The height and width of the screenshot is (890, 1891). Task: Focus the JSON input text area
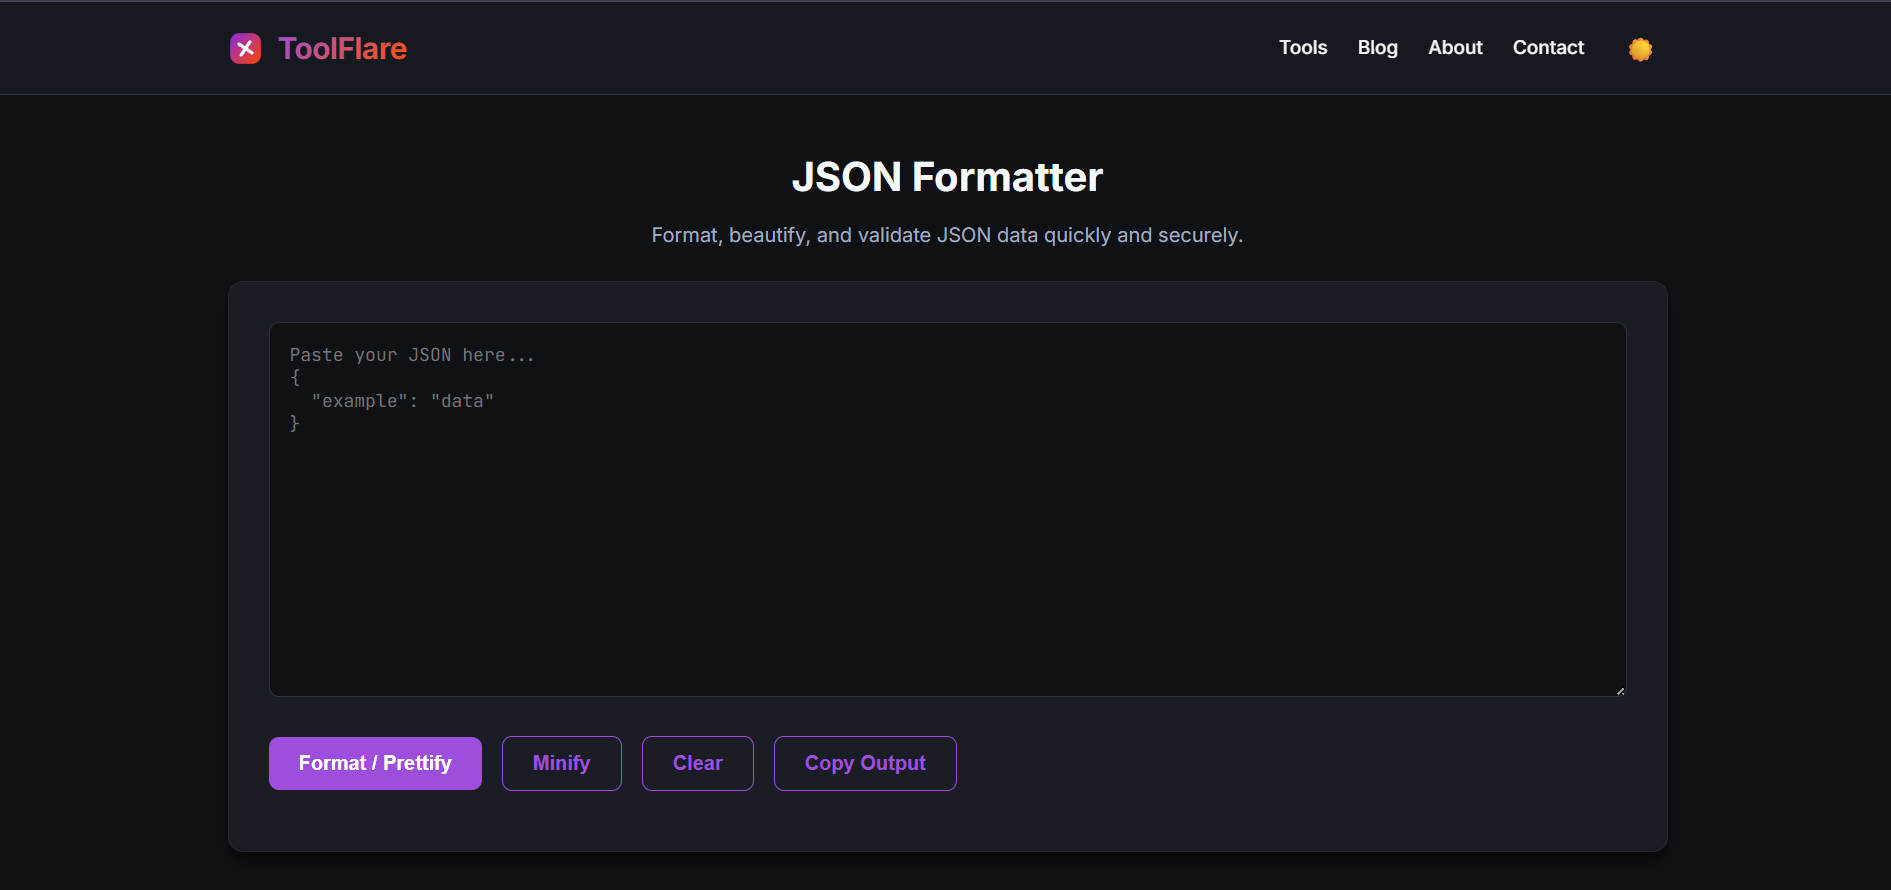click(947, 509)
